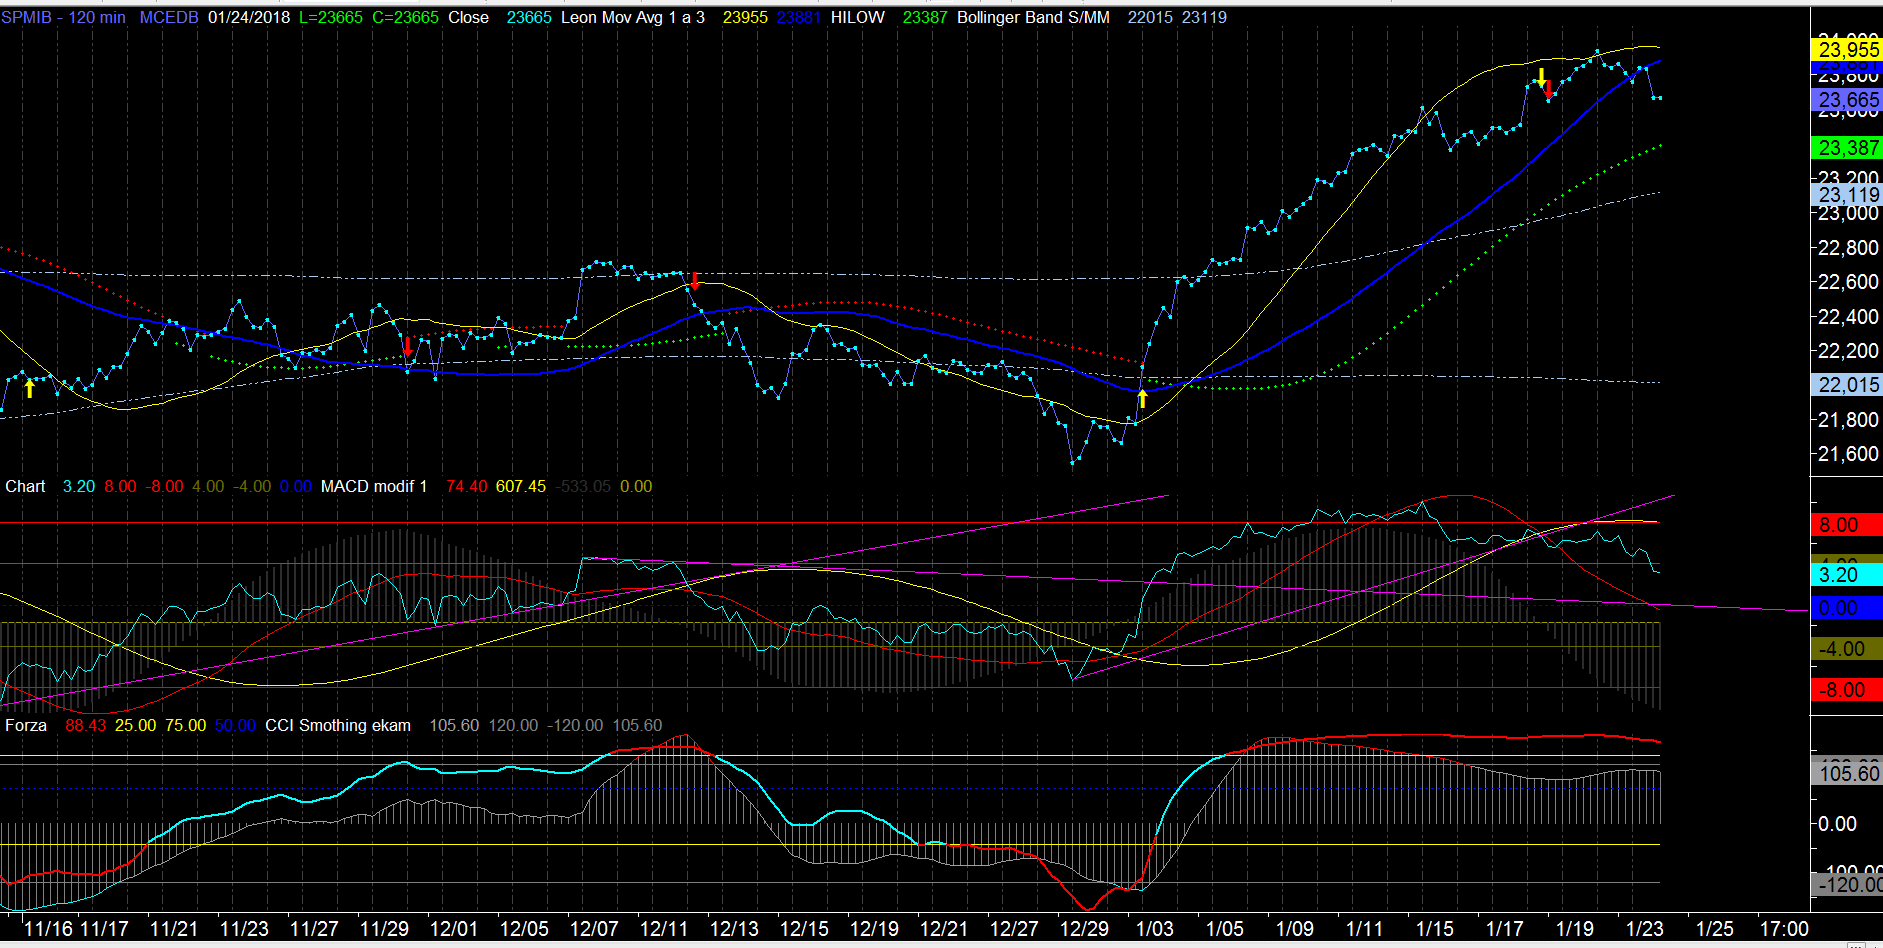Click the SPMIB - 120 min symbol label
Screen dimensions: 1883x948
click(x=64, y=17)
